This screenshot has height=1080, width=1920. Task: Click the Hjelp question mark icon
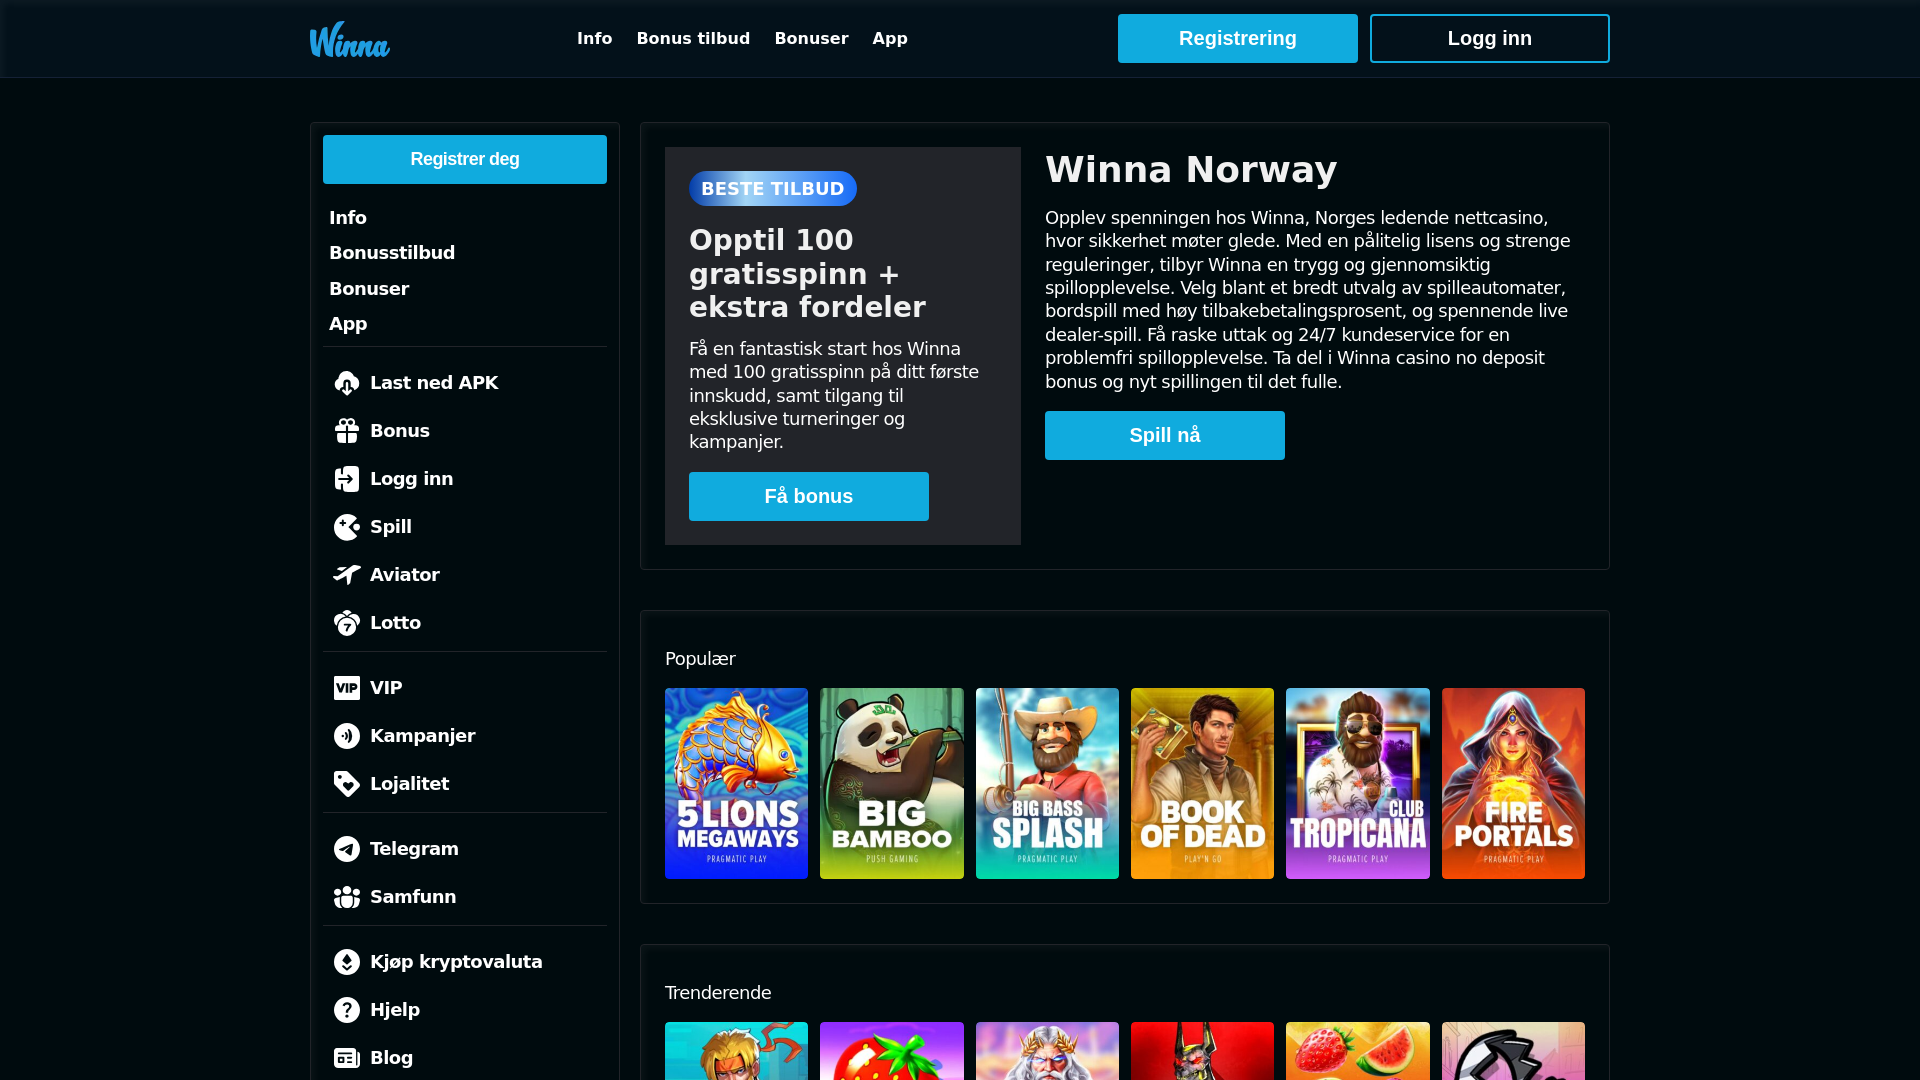tap(347, 1010)
